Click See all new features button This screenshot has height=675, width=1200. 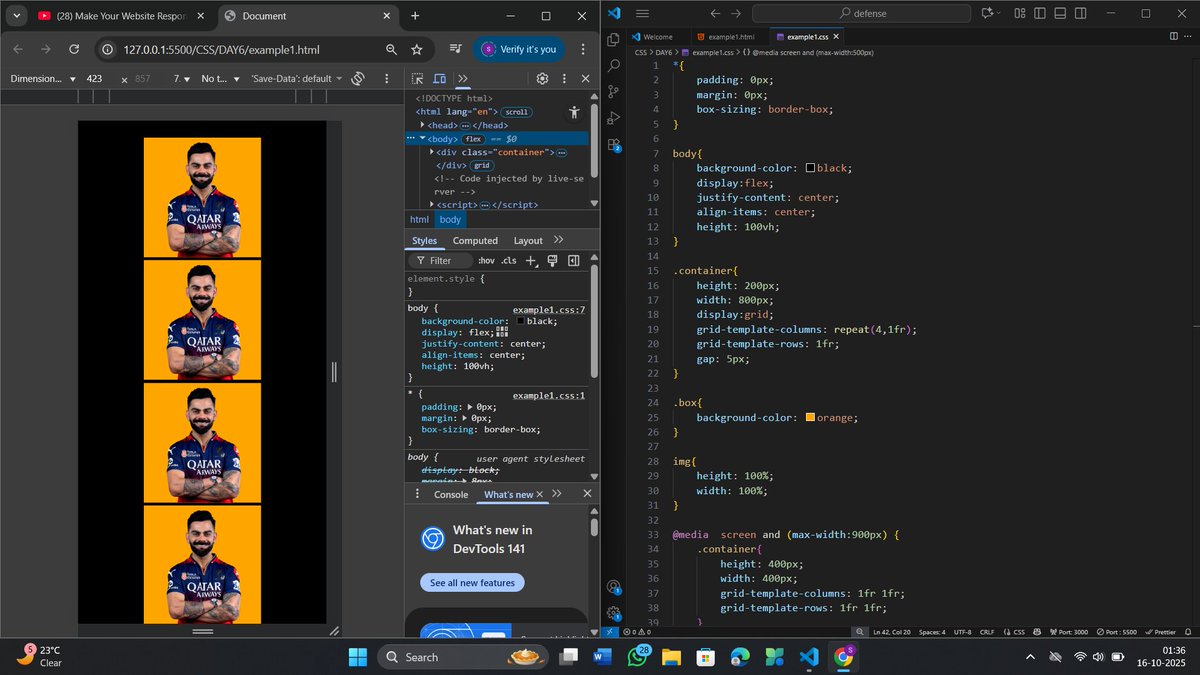click(472, 582)
